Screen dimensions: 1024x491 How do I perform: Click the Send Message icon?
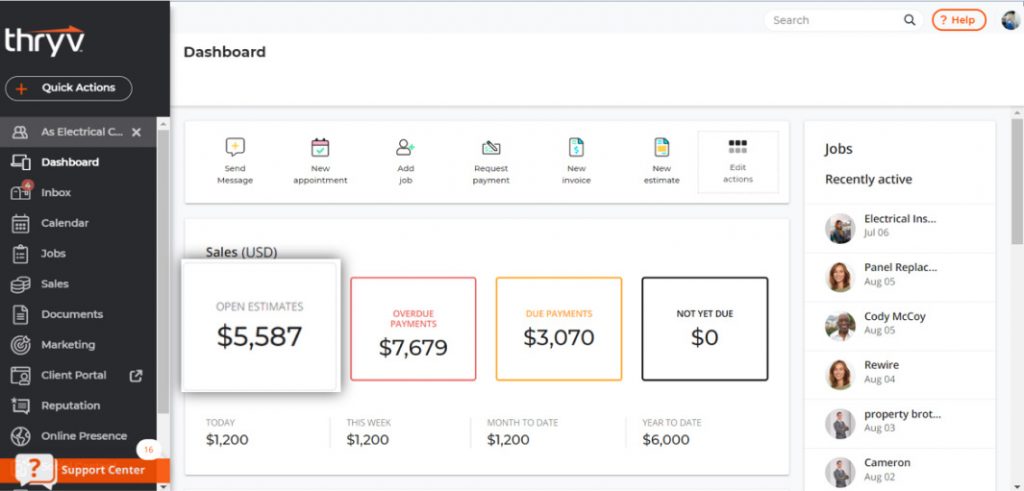[x=235, y=148]
